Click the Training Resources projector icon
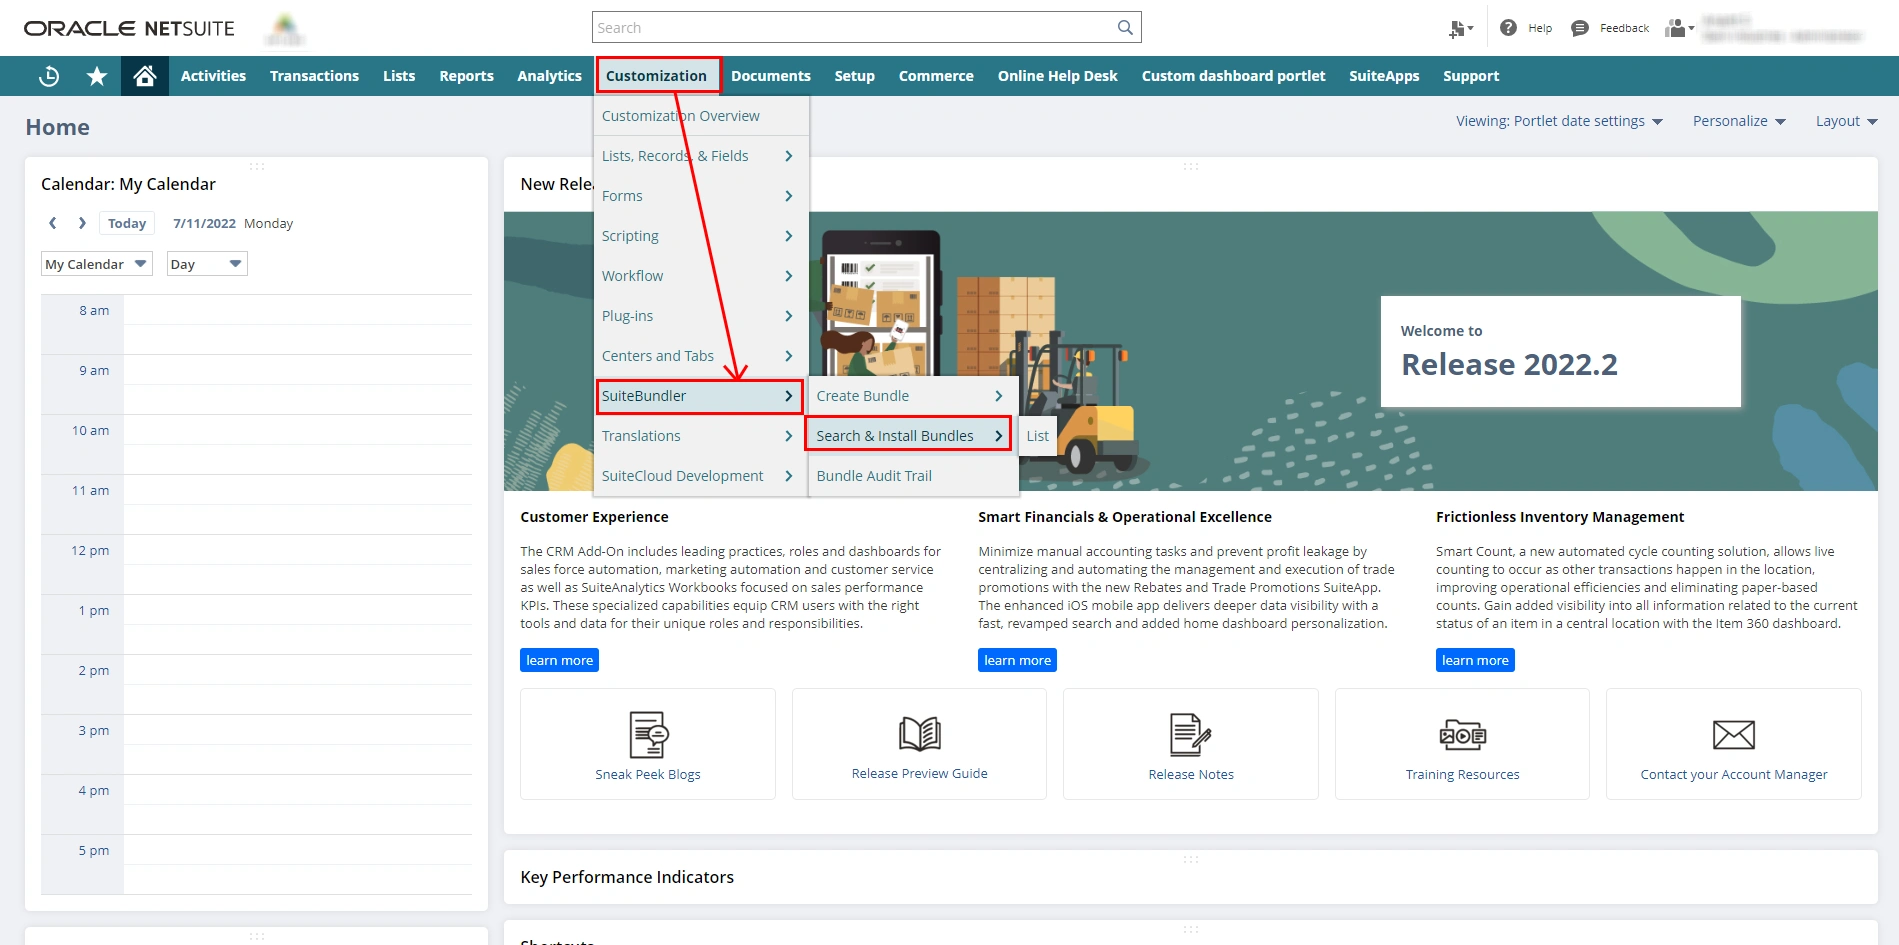The width and height of the screenshot is (1899, 945). pos(1462,735)
